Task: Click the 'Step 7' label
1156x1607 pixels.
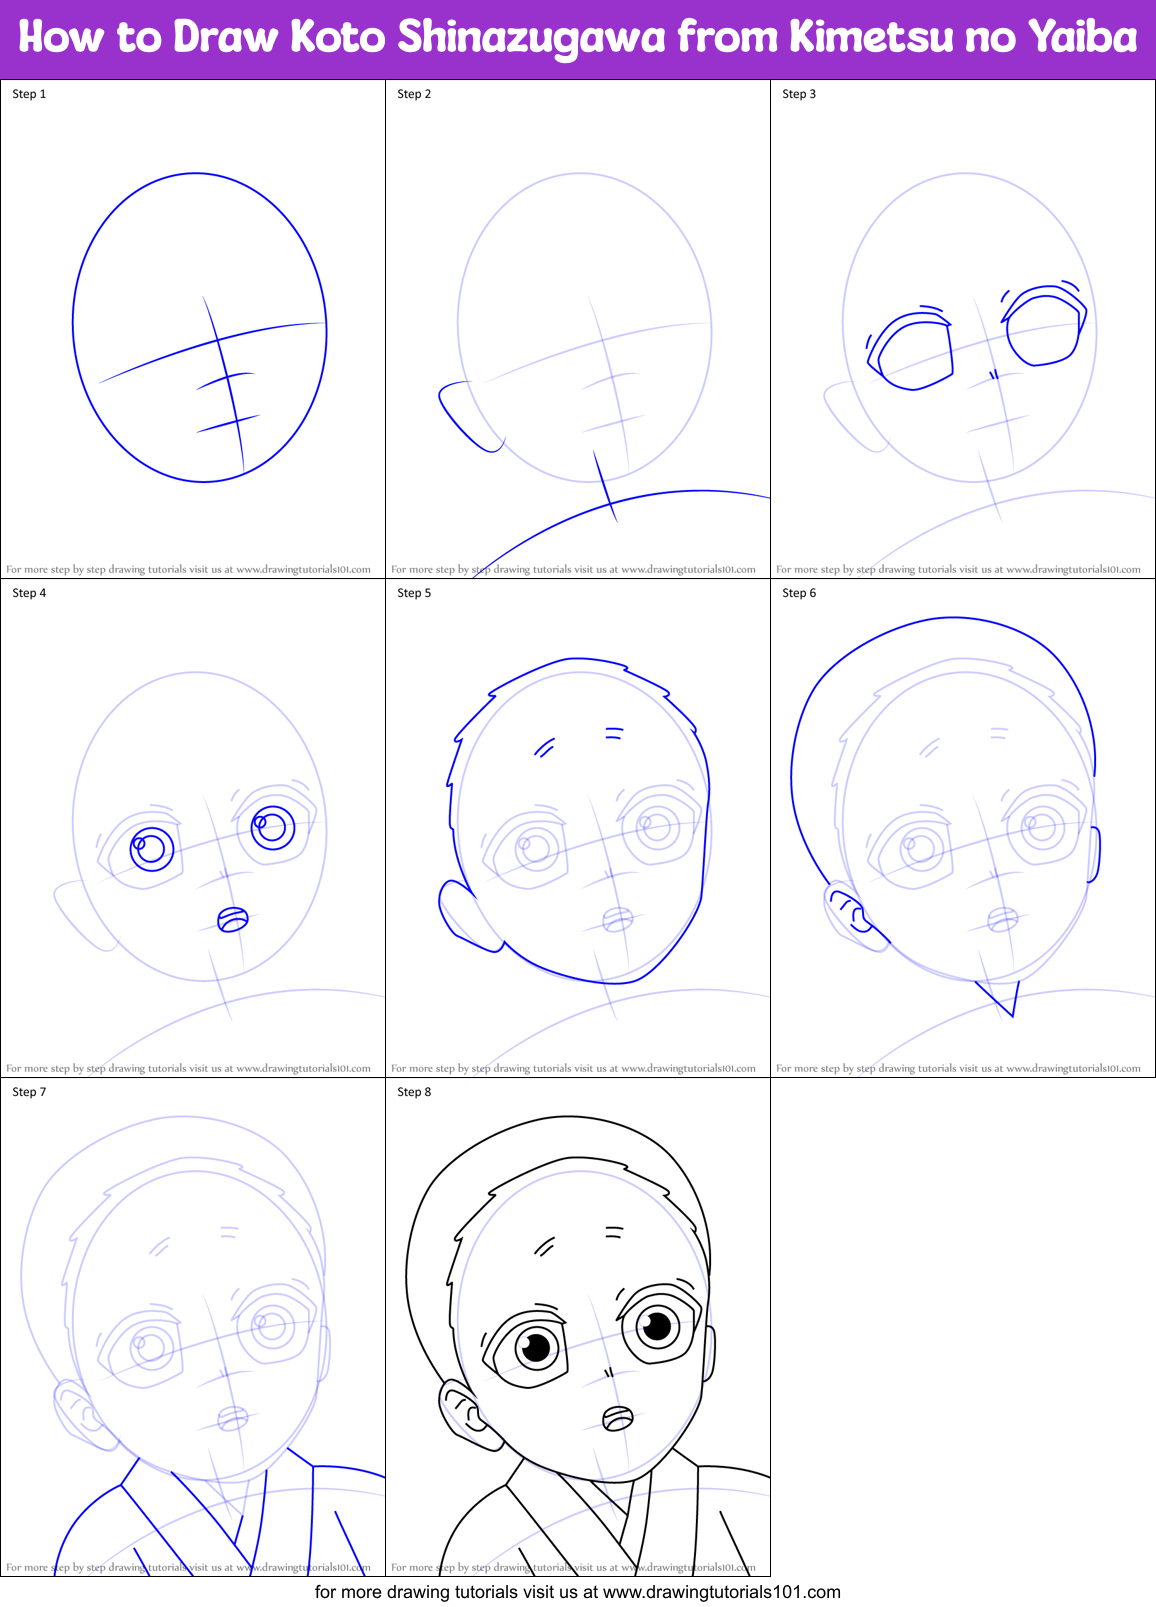Action: [x=29, y=1092]
